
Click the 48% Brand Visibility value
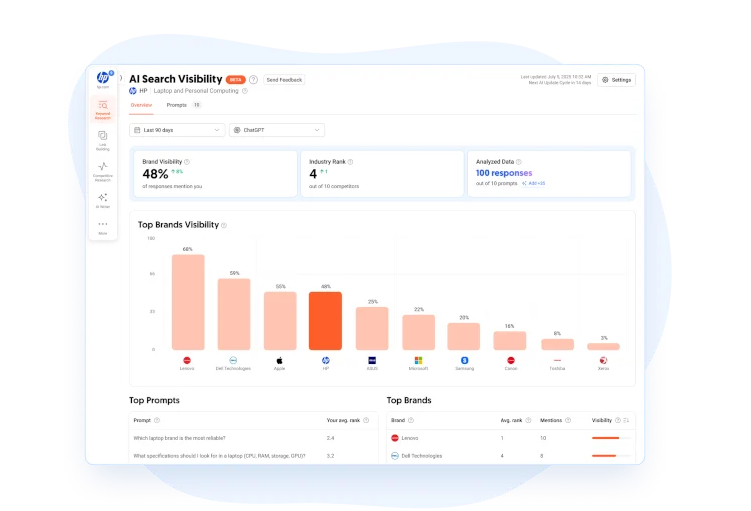pyautogui.click(x=155, y=174)
